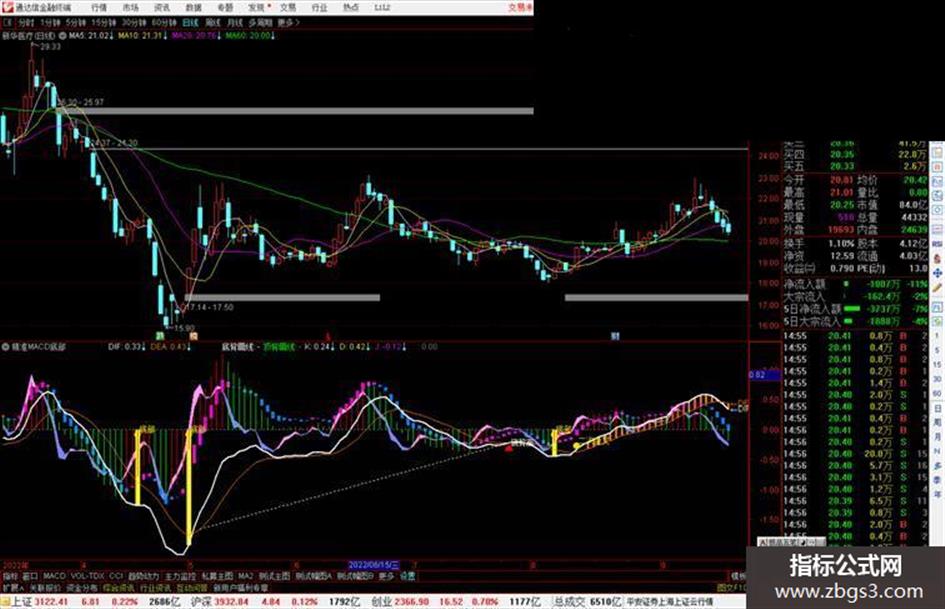Open the 关联报价 tab

click(45, 587)
